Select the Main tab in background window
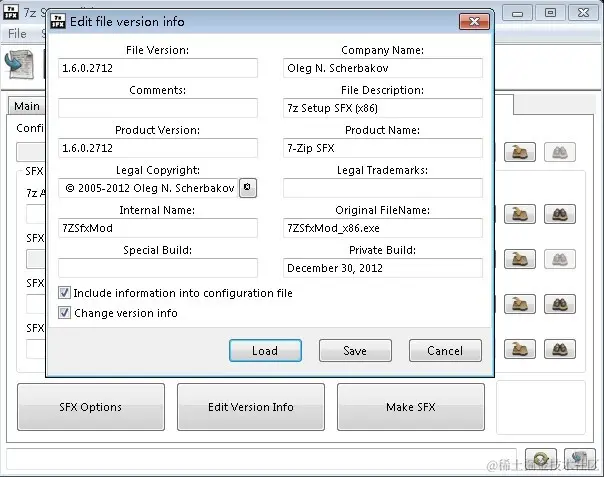The height and width of the screenshot is (477, 604). (x=27, y=106)
